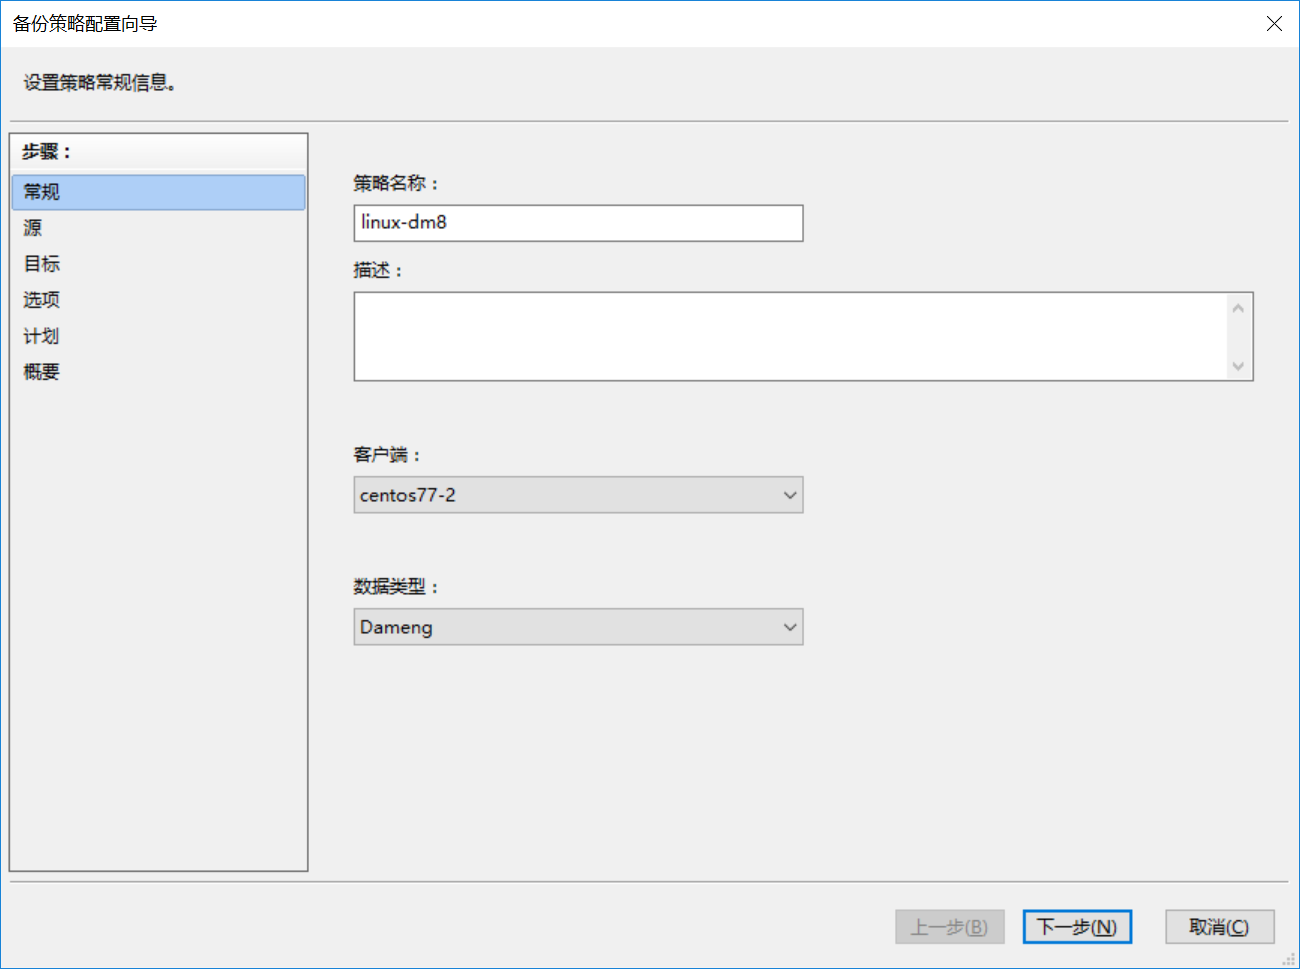Open the 客户端 dropdown showing centos77-2
Image resolution: width=1300 pixels, height=969 pixels.
(578, 495)
